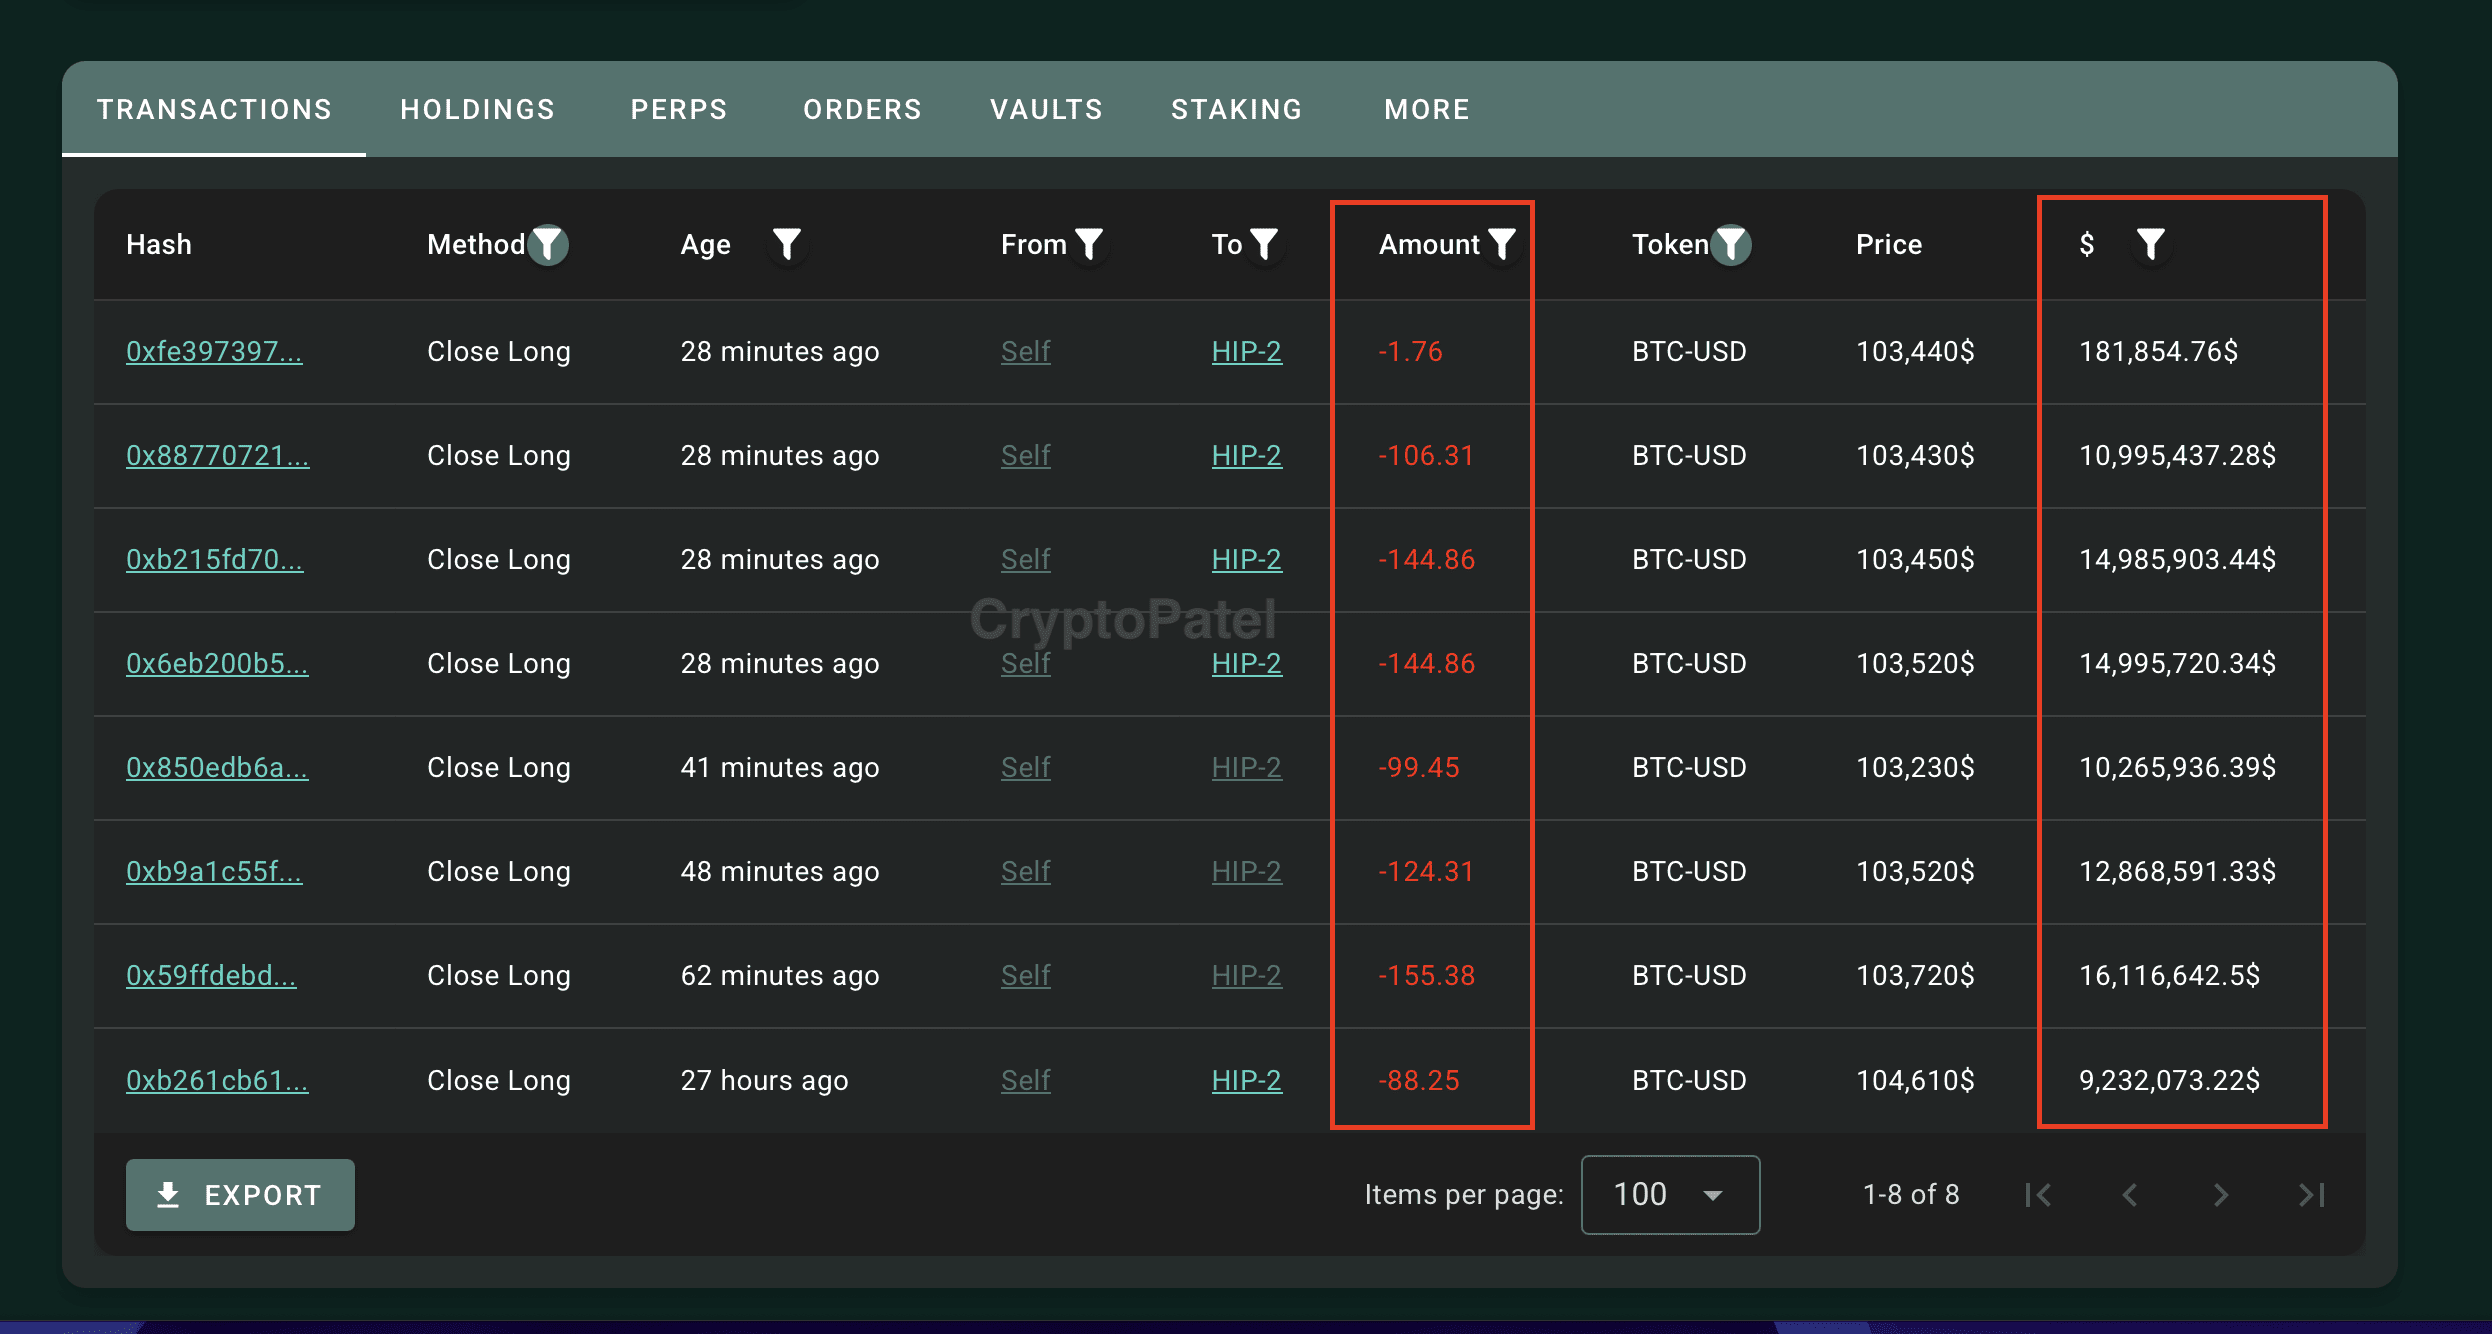Click the previous page chevron
The image size is (2492, 1334).
click(x=2130, y=1194)
